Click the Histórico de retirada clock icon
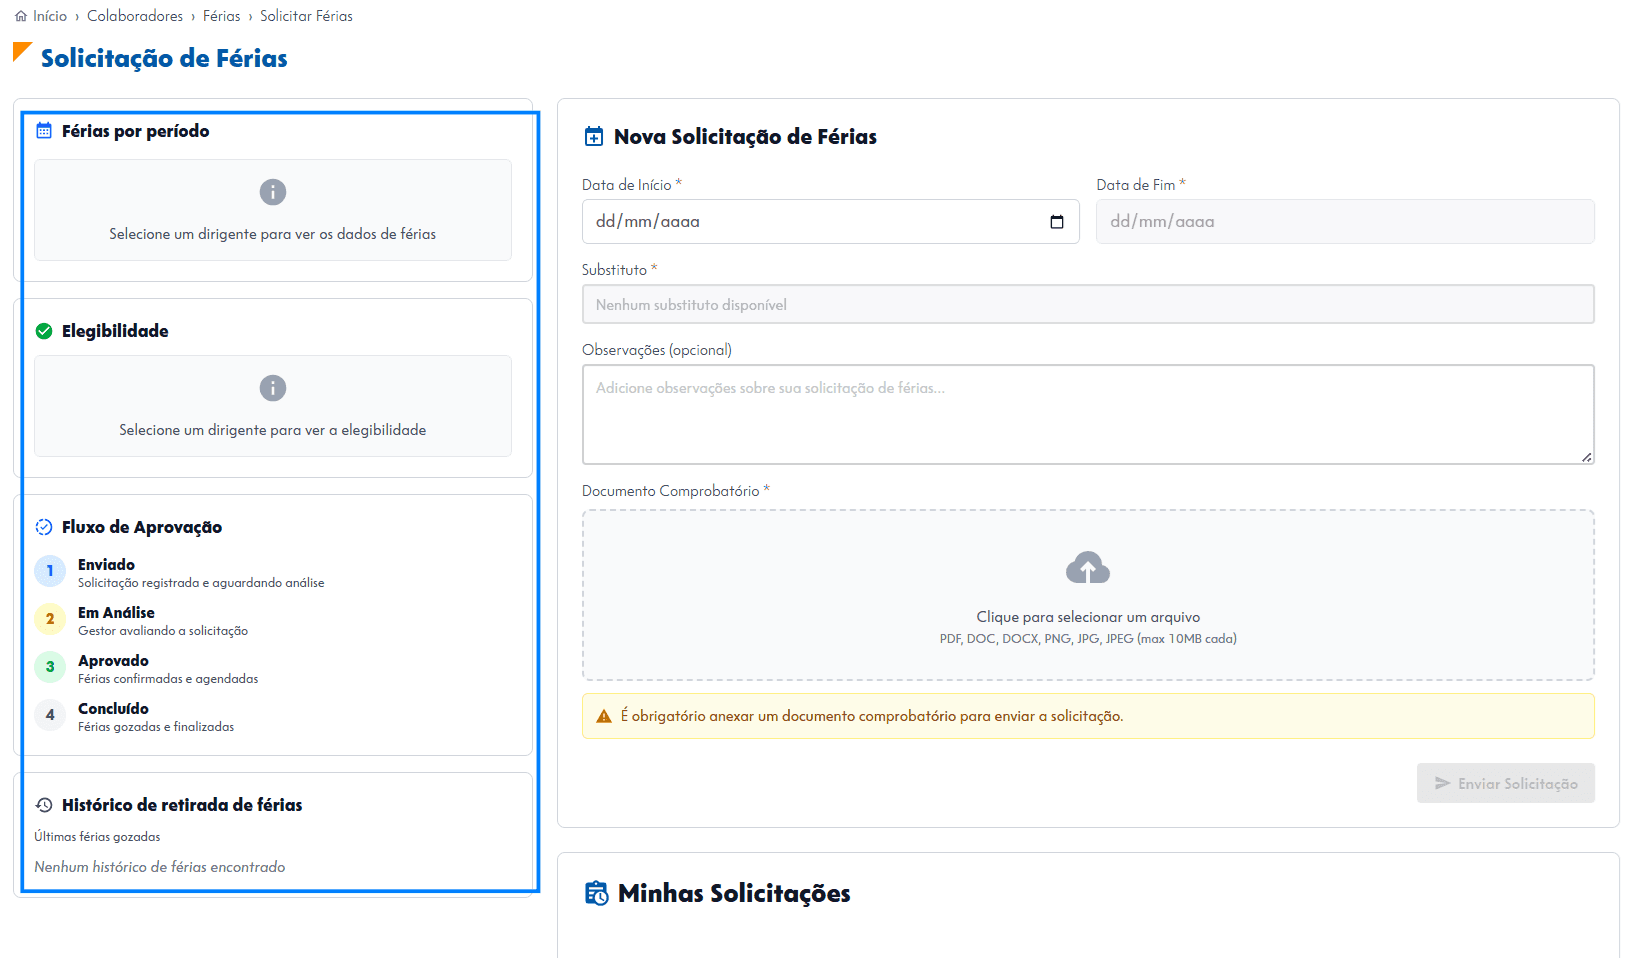Viewport: 1636px width, 958px height. coord(44,805)
